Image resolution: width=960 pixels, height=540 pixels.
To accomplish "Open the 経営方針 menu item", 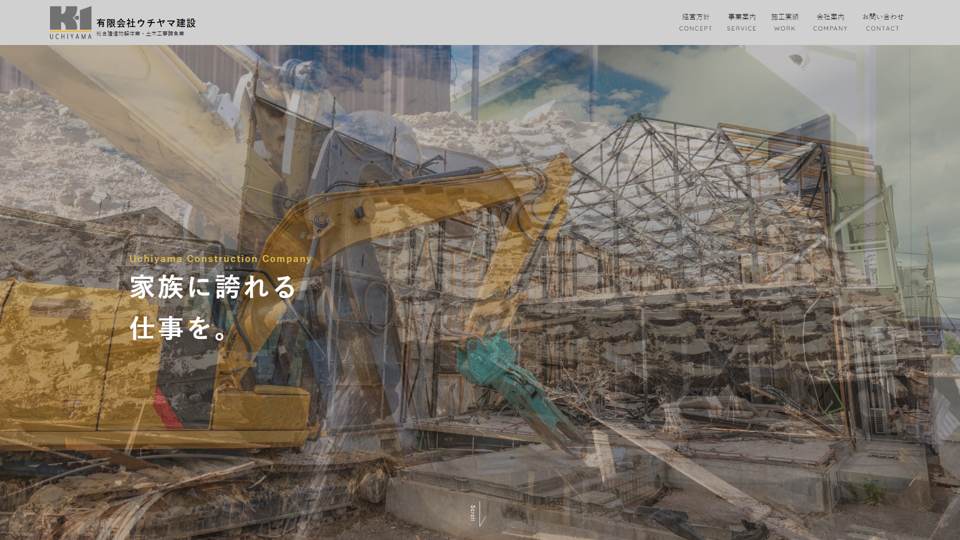I will point(695,17).
